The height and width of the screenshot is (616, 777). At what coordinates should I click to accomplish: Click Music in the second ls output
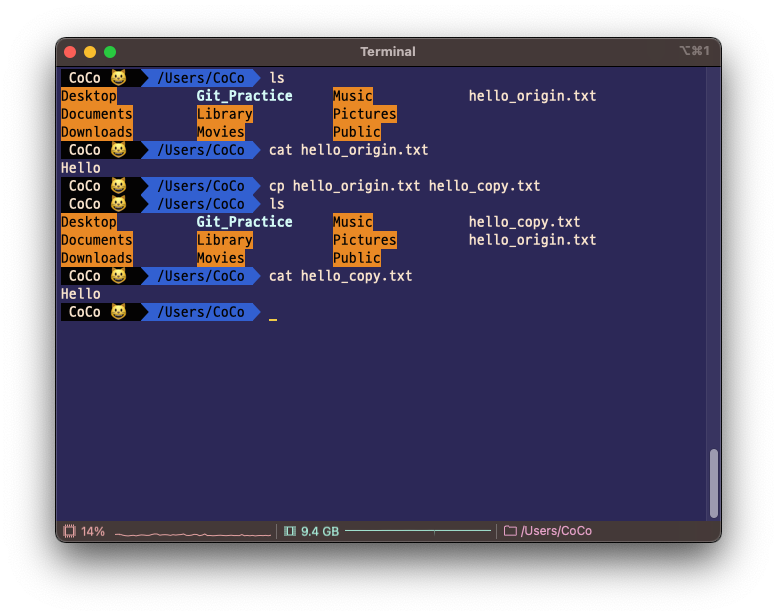tap(353, 222)
